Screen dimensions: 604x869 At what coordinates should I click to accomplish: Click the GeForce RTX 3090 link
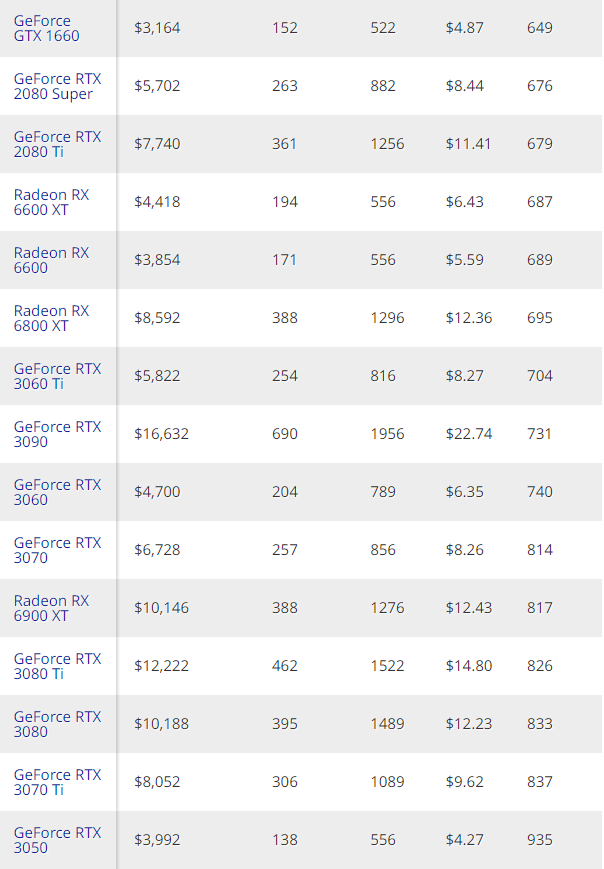tap(57, 434)
